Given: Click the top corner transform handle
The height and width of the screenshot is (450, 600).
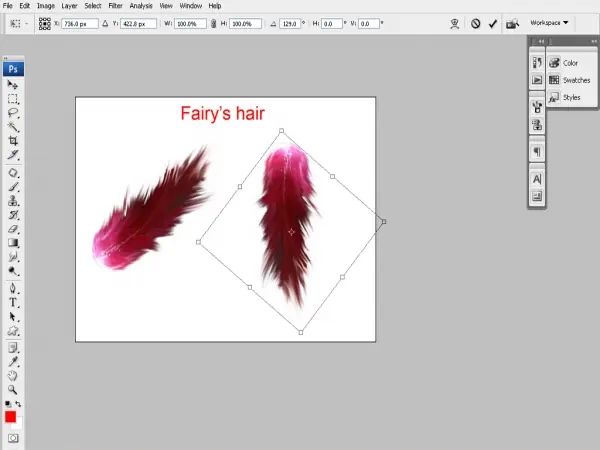Looking at the screenshot, I should 281,131.
